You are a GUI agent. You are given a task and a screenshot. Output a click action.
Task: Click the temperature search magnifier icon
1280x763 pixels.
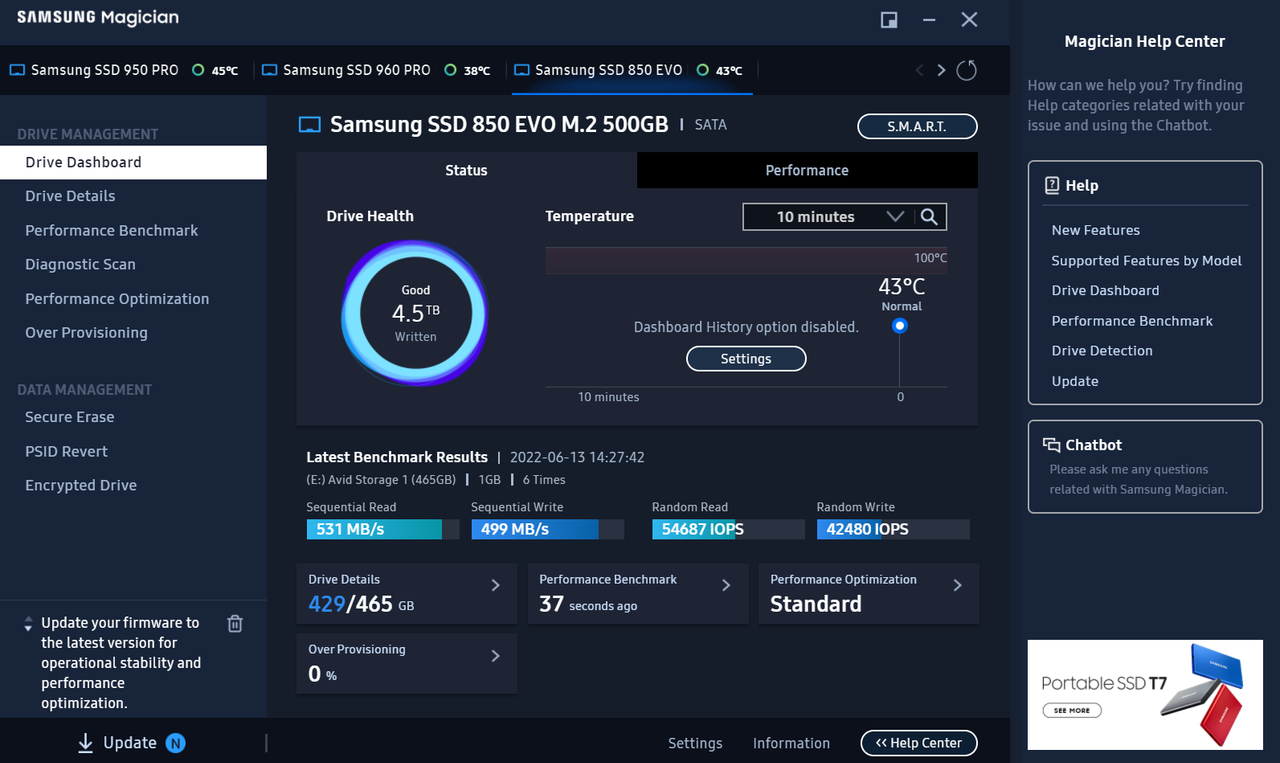tap(929, 216)
